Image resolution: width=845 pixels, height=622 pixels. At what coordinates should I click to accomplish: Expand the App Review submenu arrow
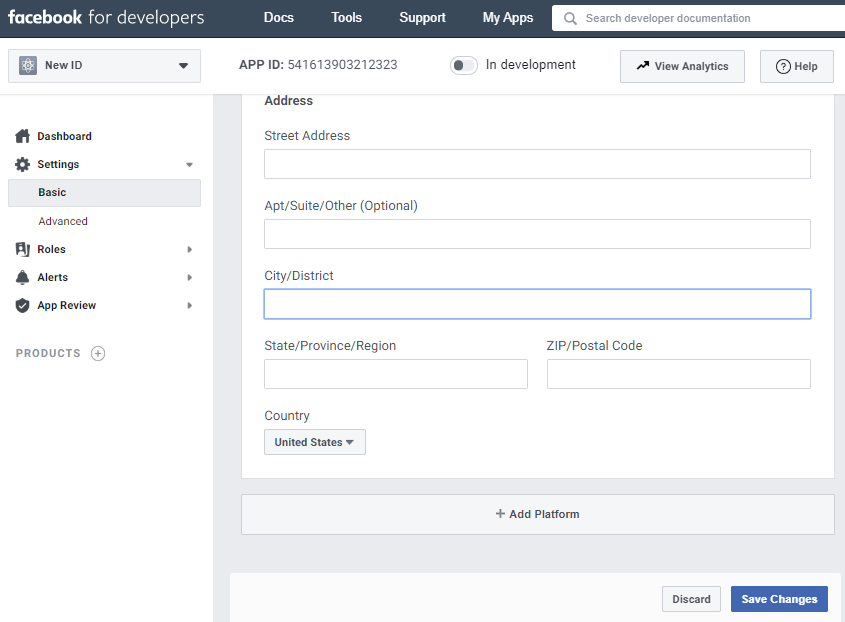point(189,305)
